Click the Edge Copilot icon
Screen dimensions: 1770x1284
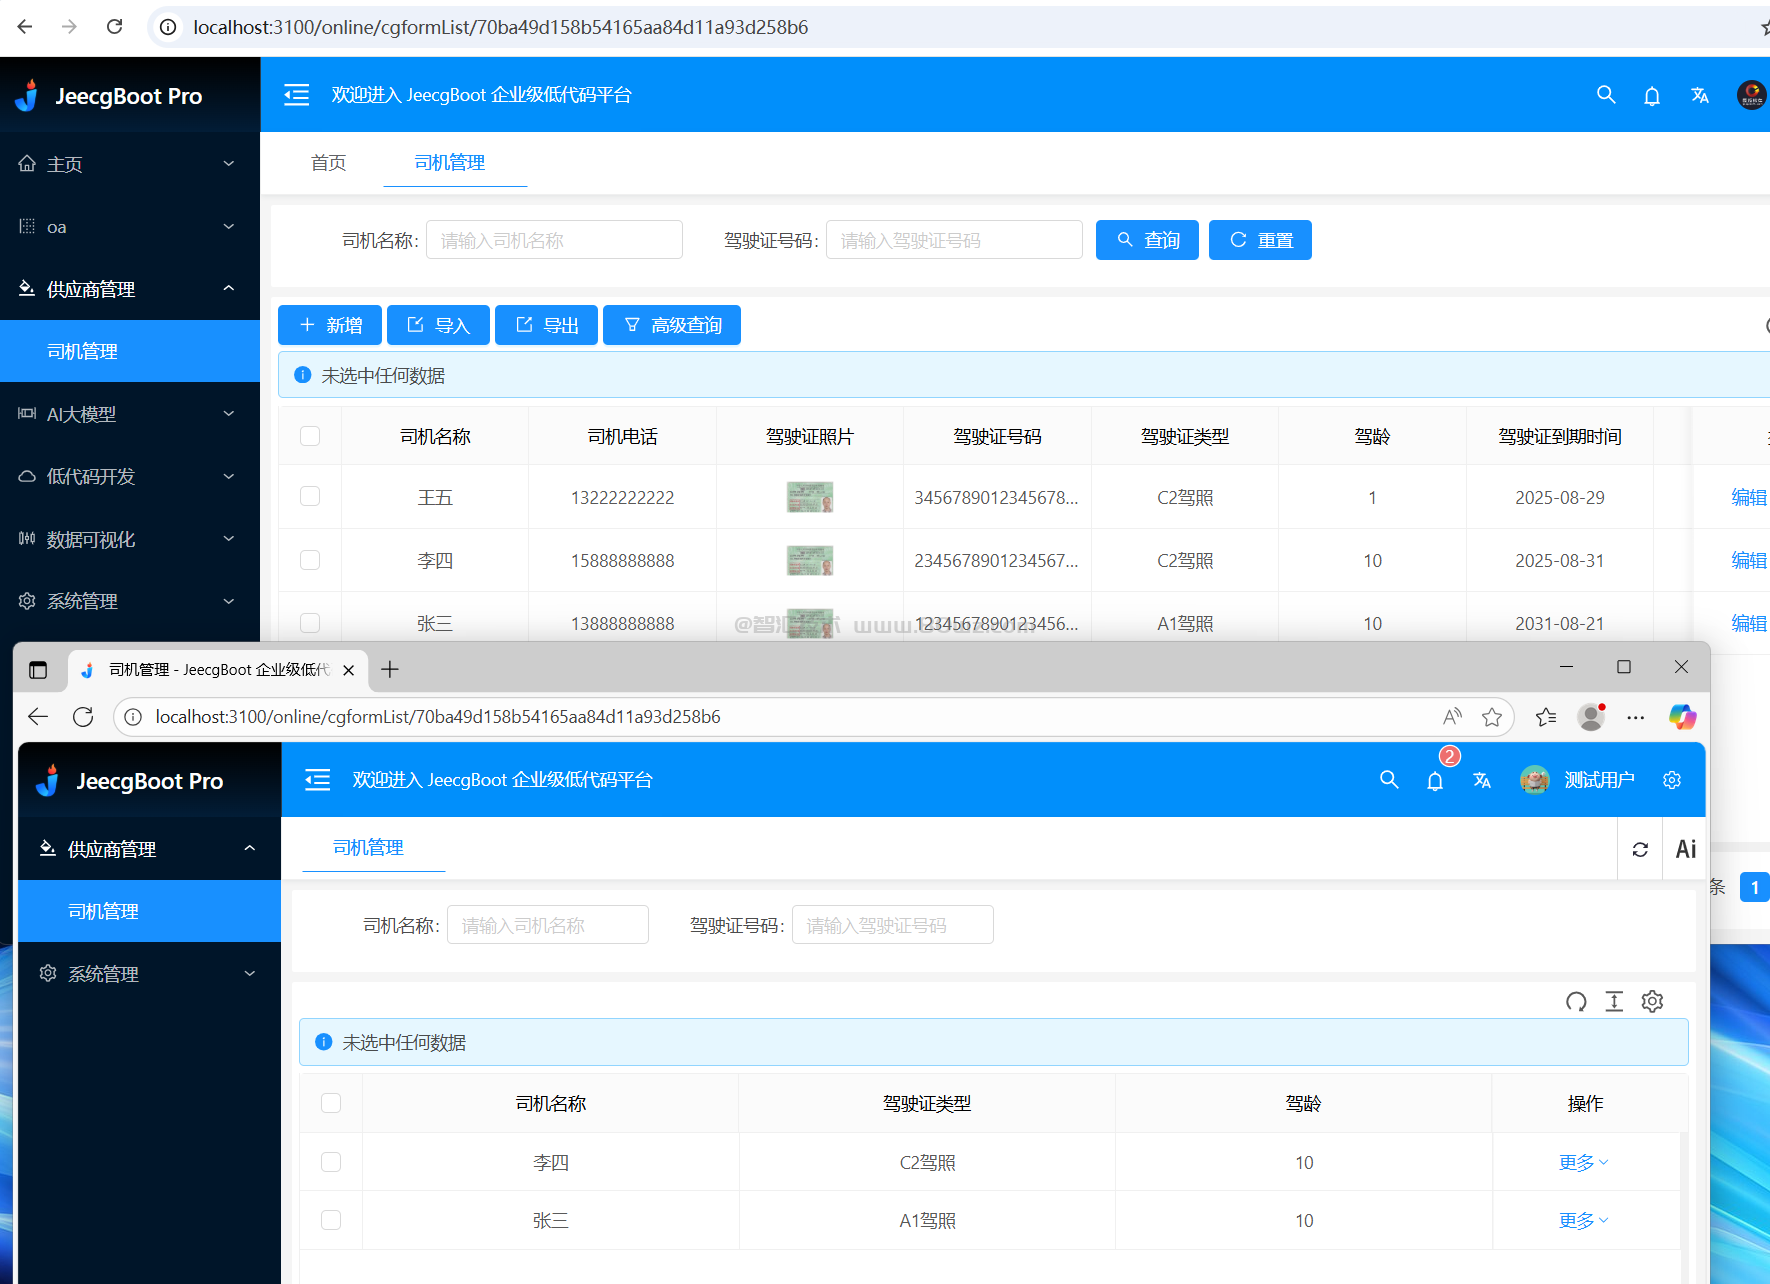click(1682, 717)
